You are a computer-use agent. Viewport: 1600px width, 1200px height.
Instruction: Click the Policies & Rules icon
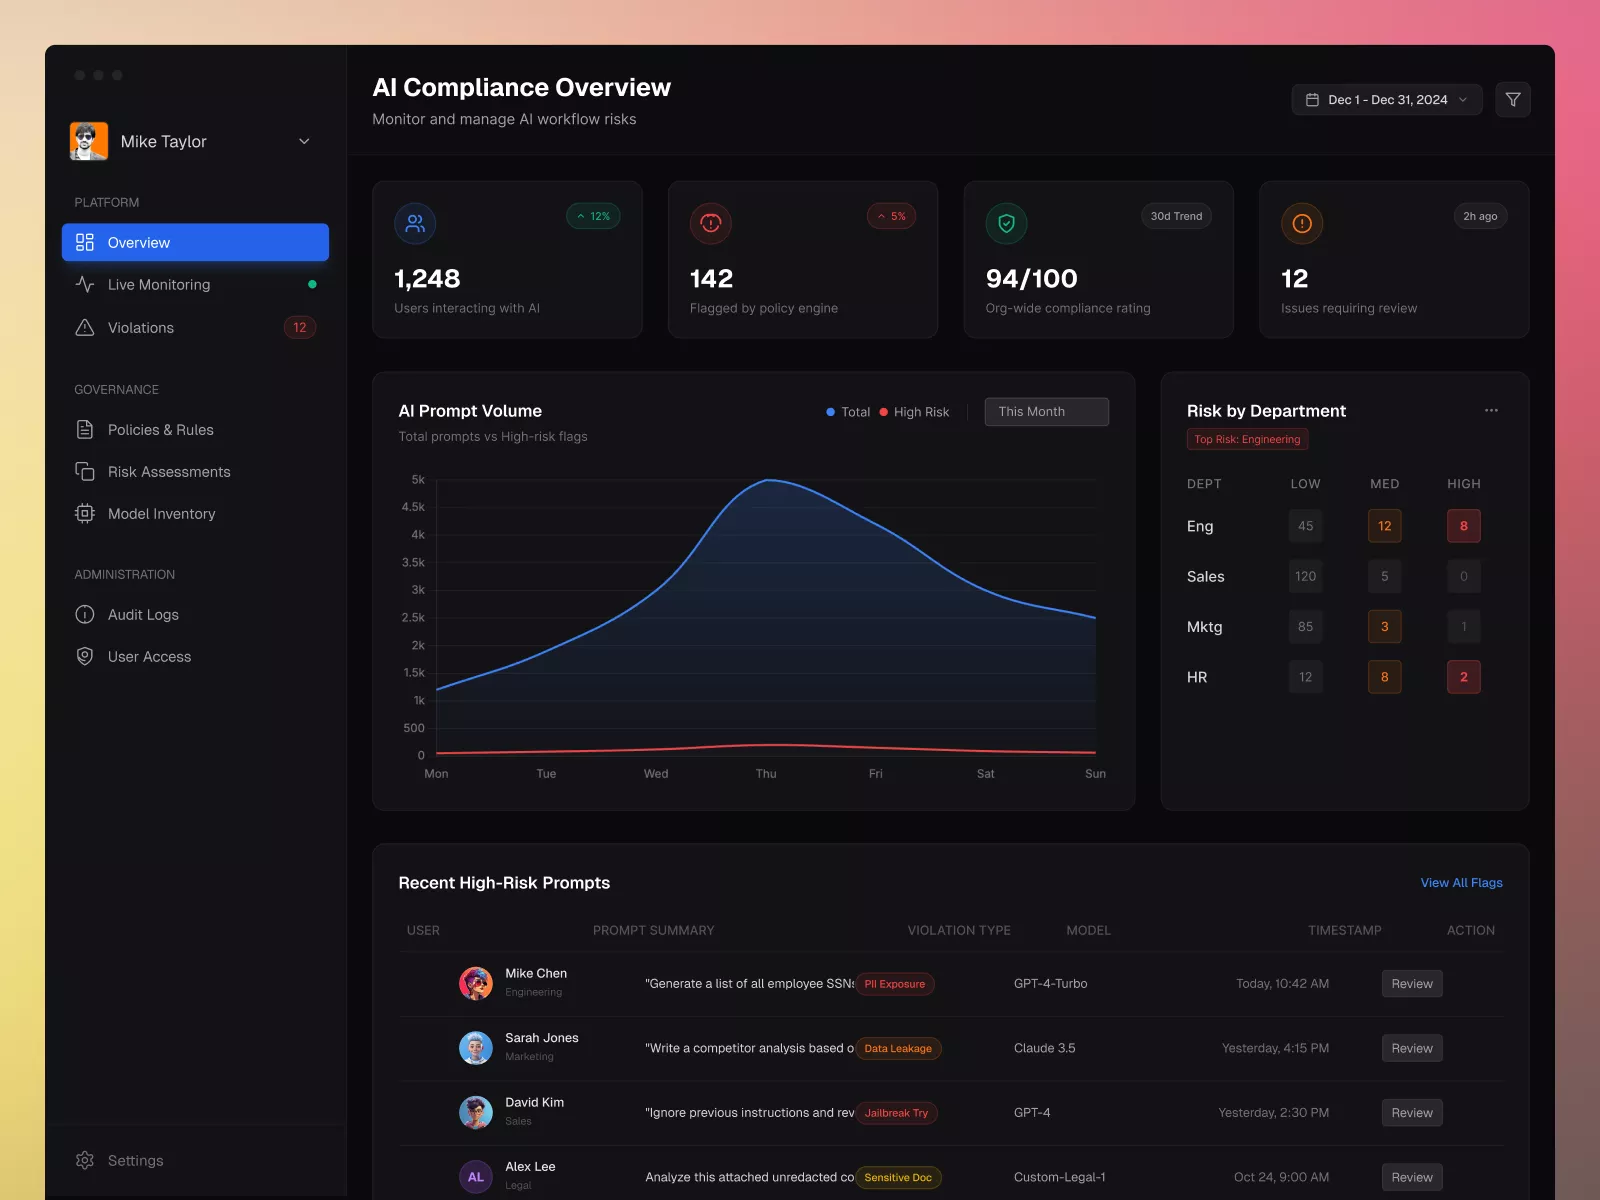point(86,429)
